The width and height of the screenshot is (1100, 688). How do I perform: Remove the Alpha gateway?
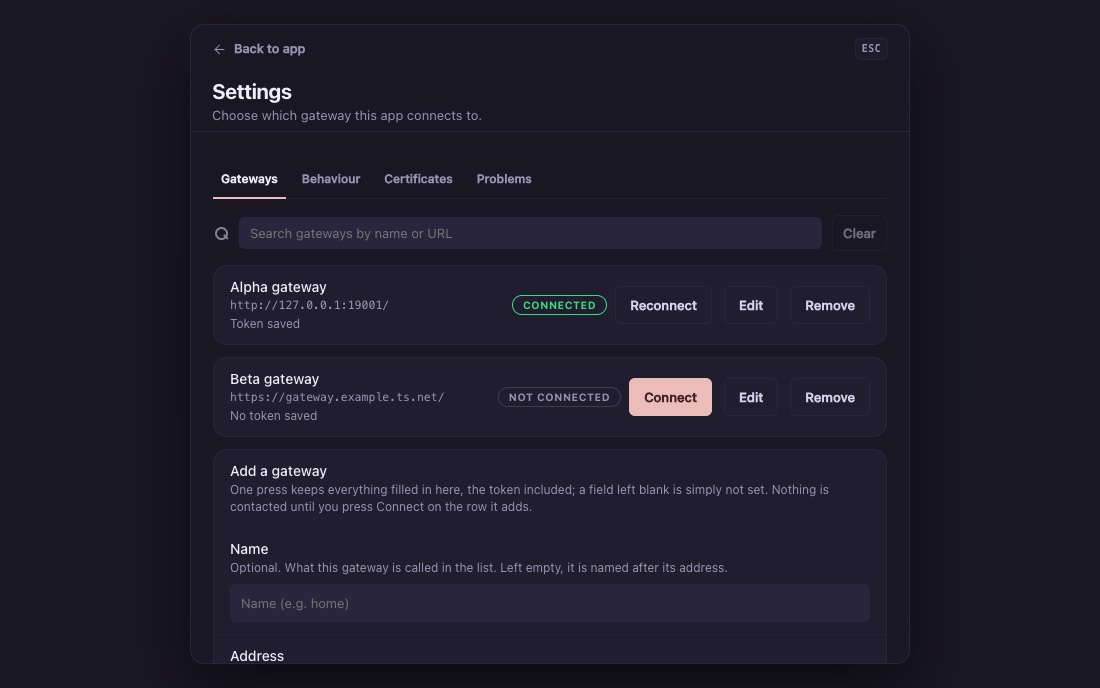829,305
